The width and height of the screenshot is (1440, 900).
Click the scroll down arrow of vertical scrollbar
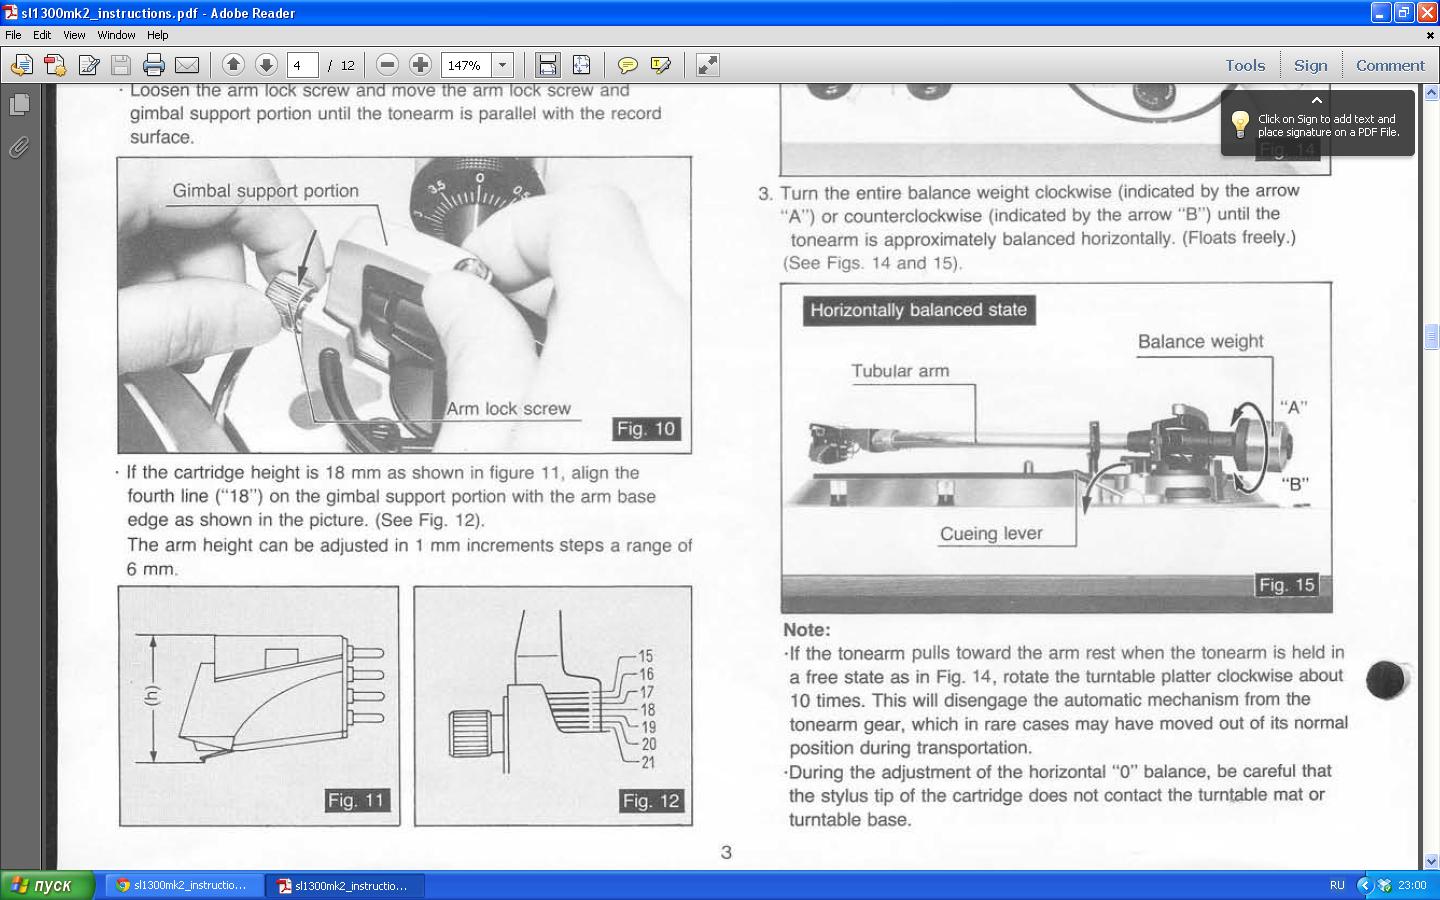click(x=1431, y=861)
